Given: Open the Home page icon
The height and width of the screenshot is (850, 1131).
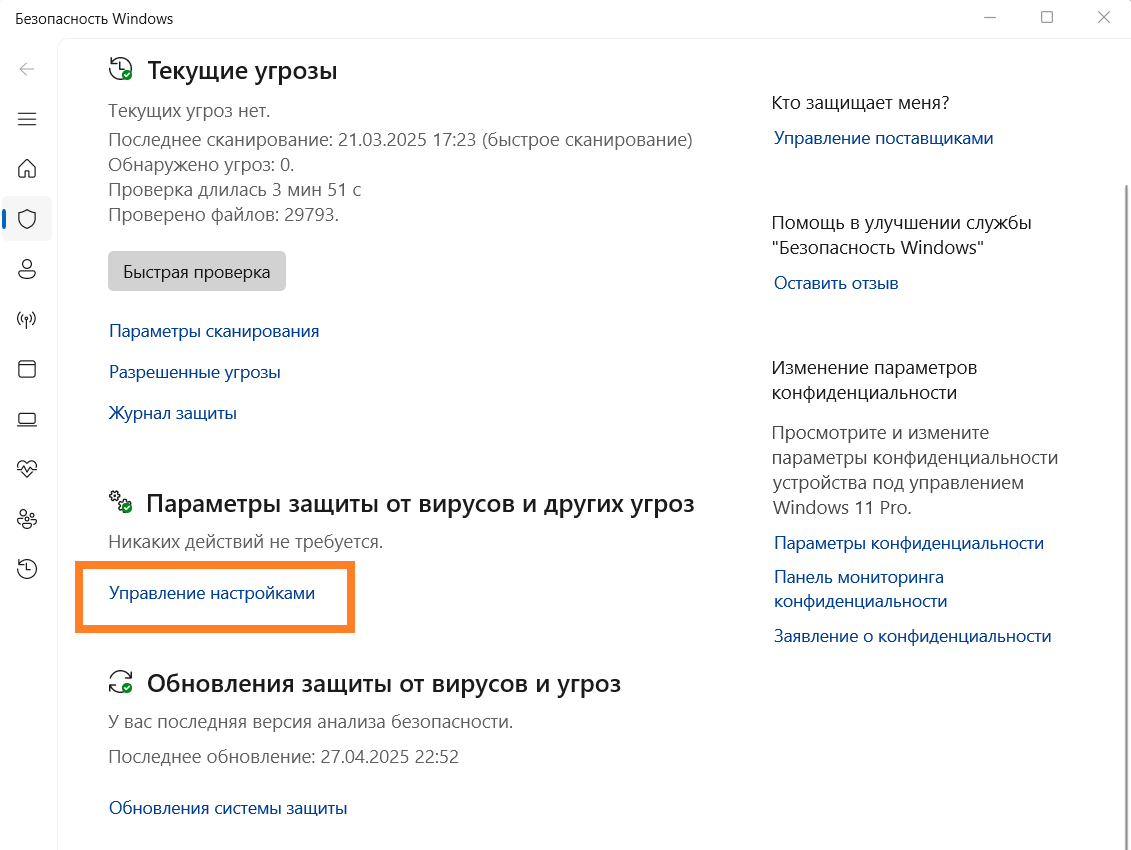Looking at the screenshot, I should pos(27,169).
